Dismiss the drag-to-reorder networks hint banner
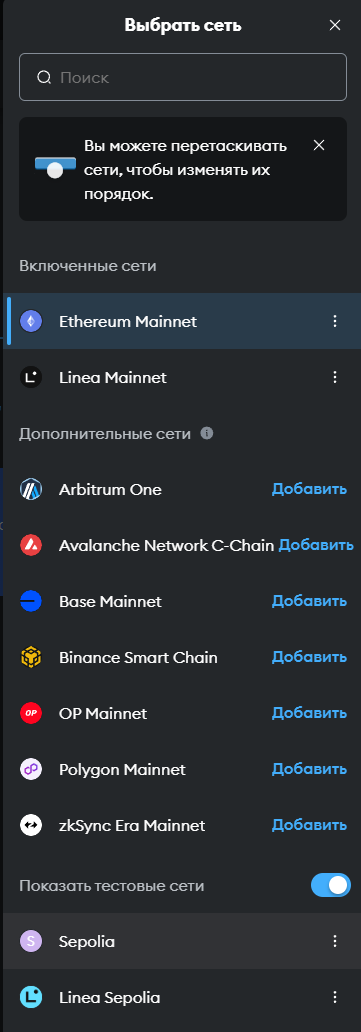The image size is (361, 1032). (x=319, y=145)
